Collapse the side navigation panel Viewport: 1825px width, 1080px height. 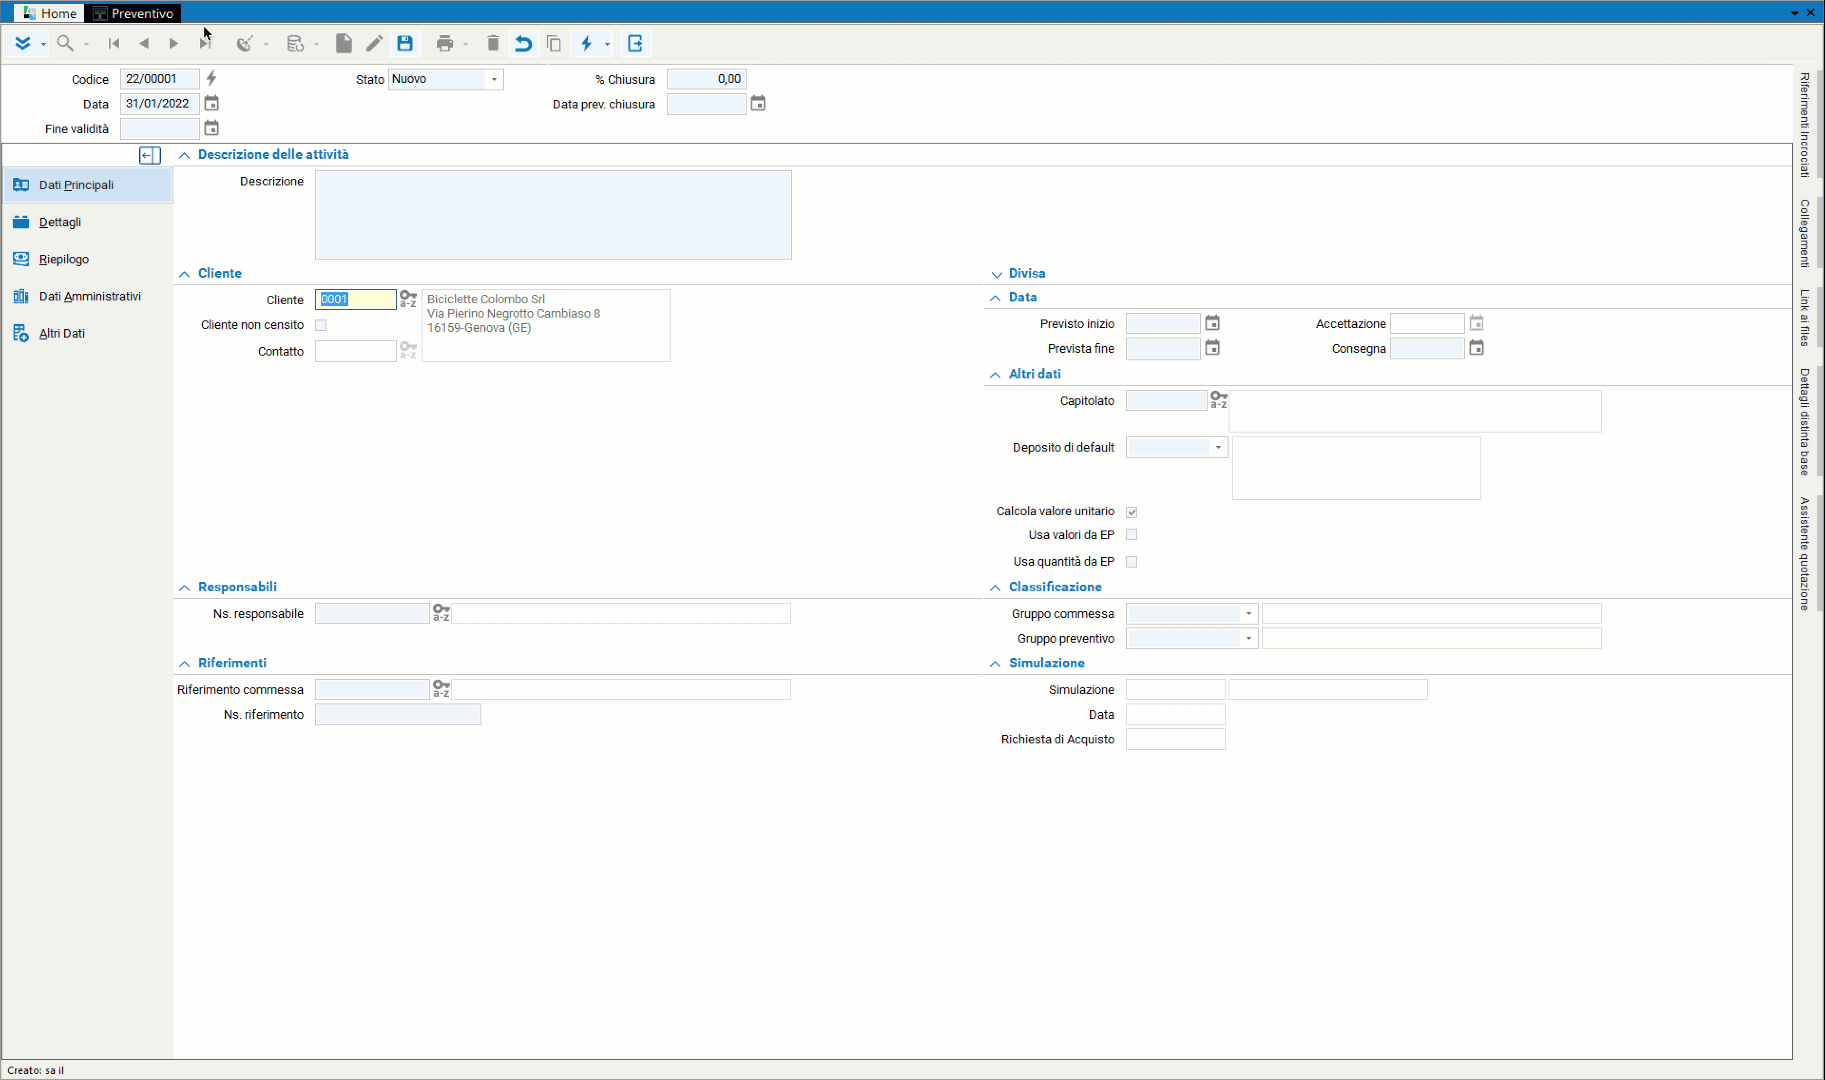[149, 155]
